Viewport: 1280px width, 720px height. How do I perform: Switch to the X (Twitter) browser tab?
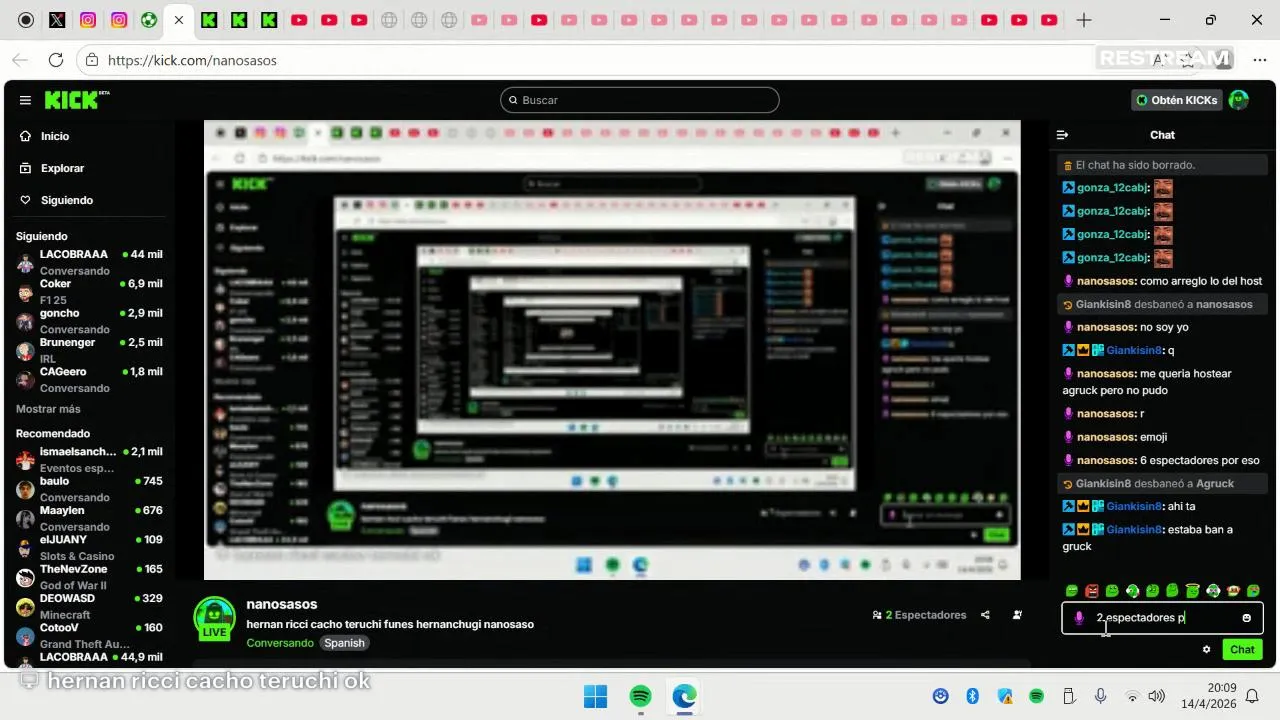pos(57,20)
